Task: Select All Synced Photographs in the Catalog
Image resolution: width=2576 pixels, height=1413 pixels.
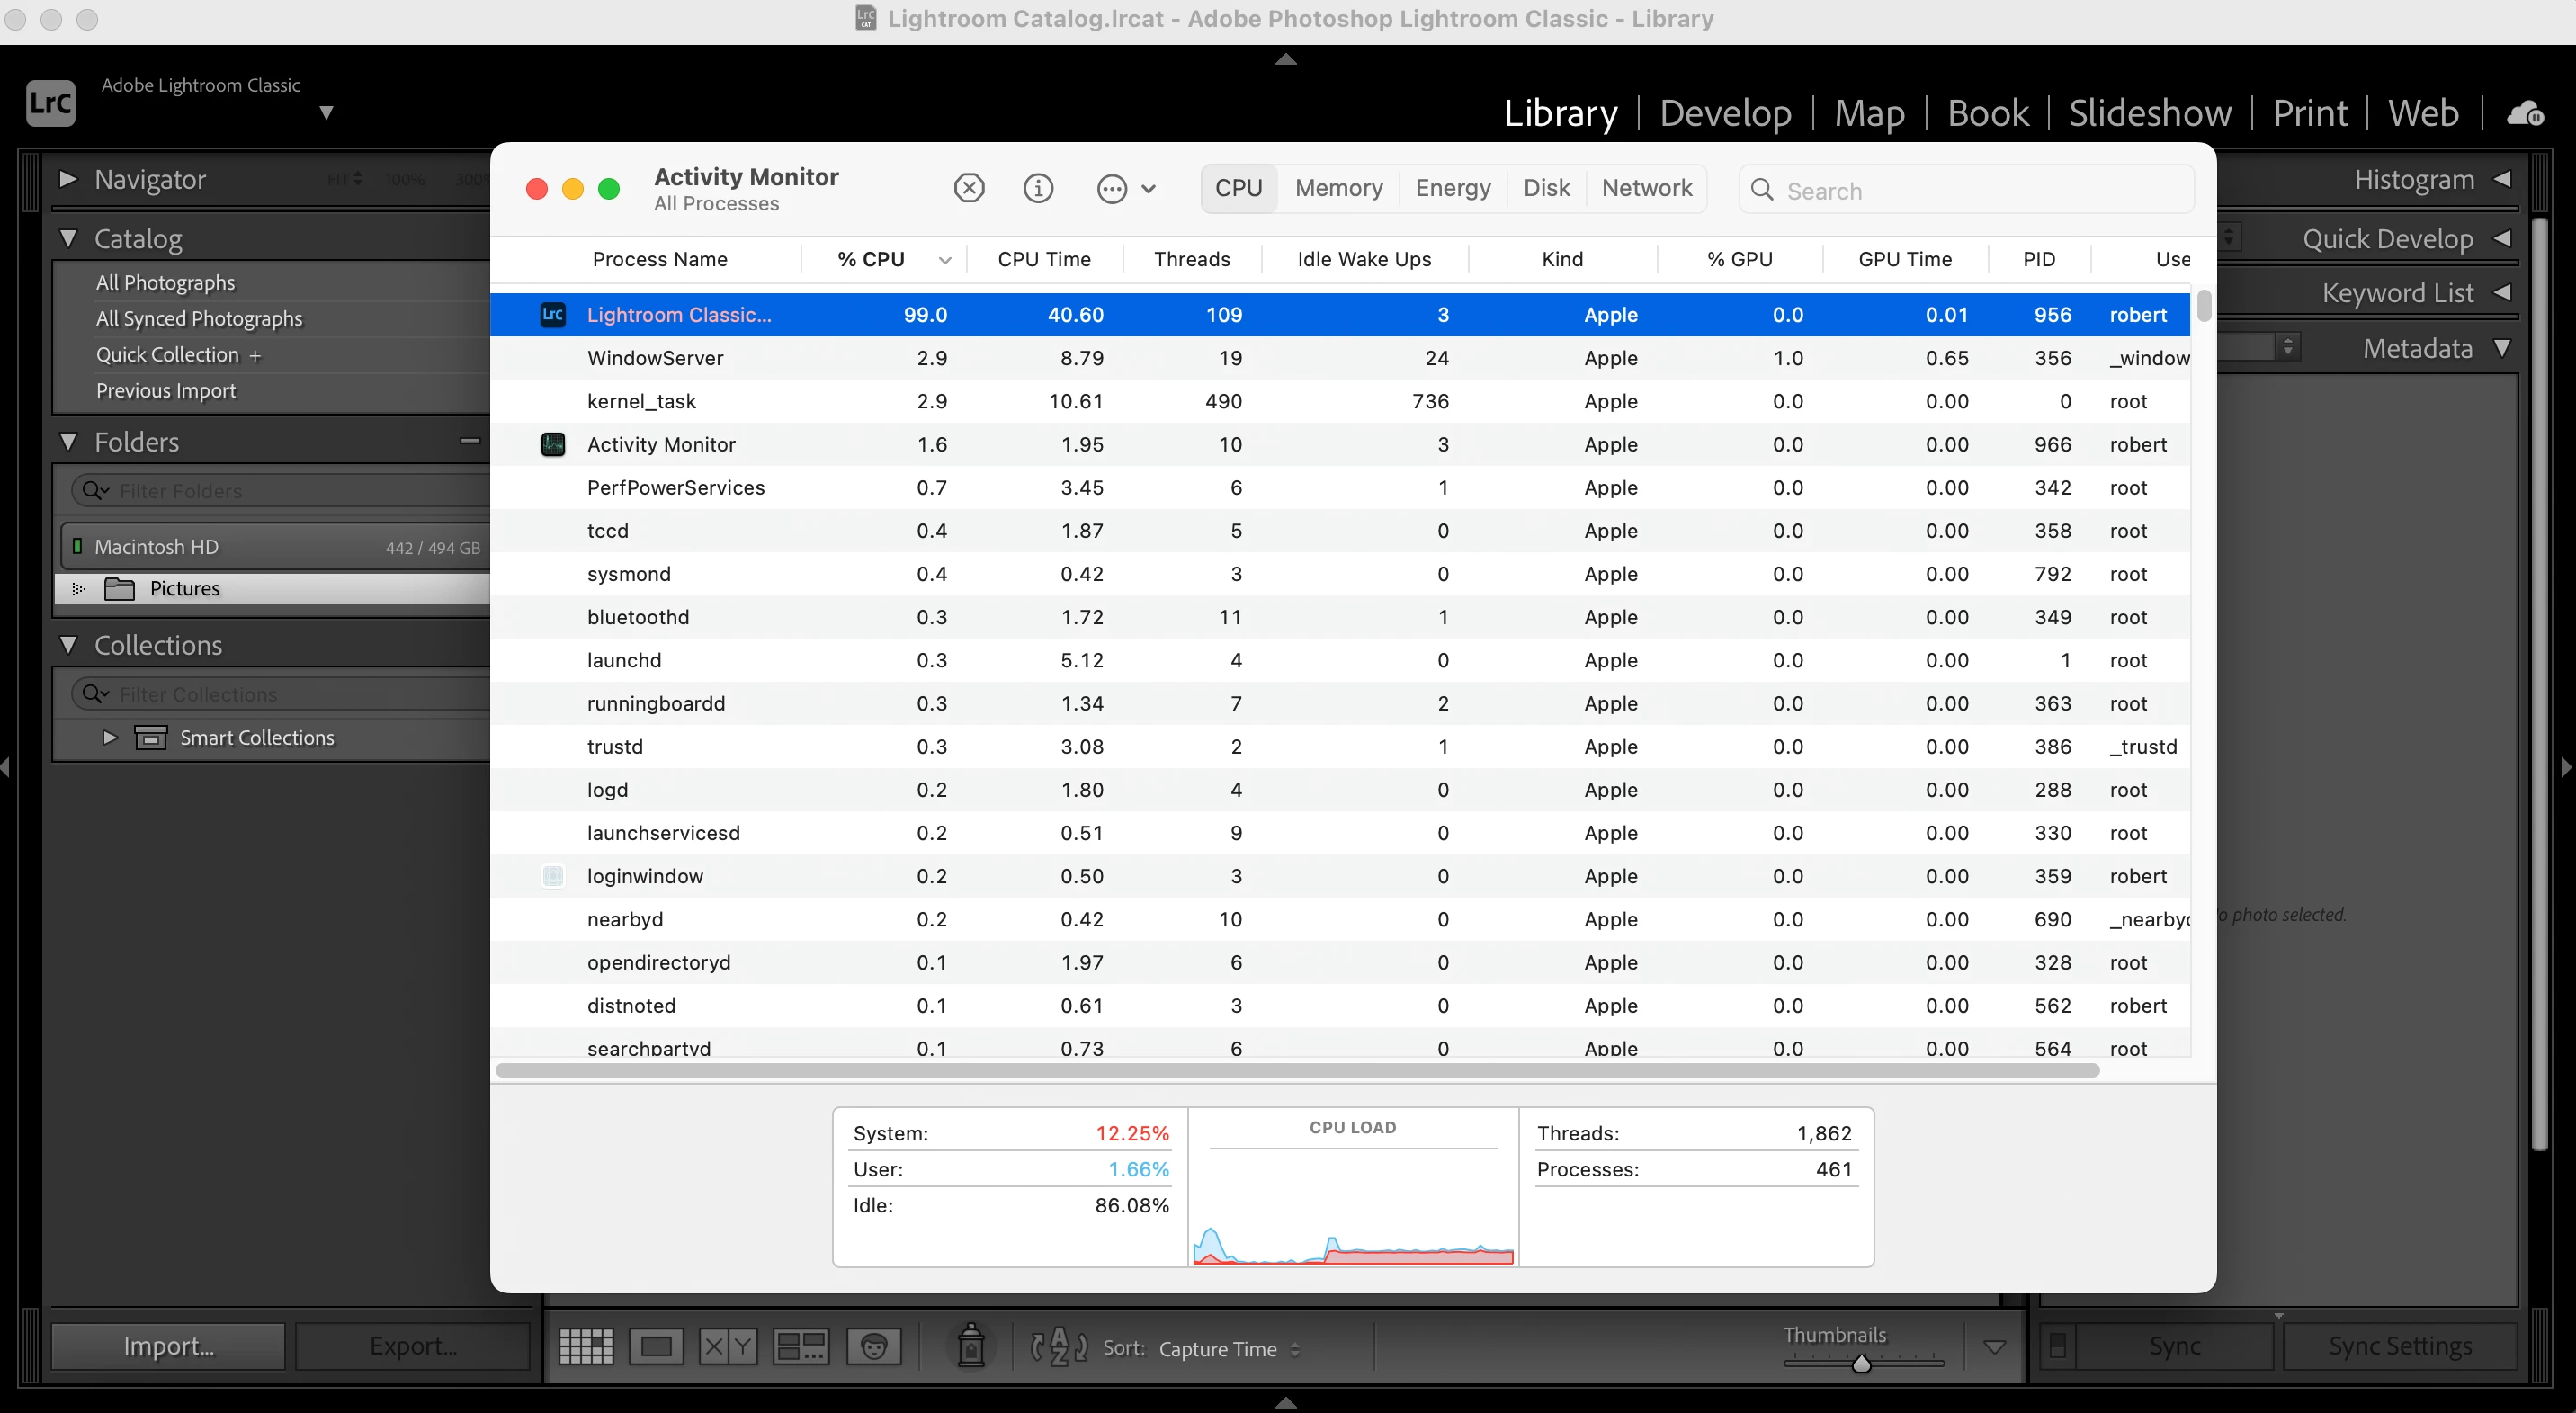Action: pyautogui.click(x=199, y=318)
